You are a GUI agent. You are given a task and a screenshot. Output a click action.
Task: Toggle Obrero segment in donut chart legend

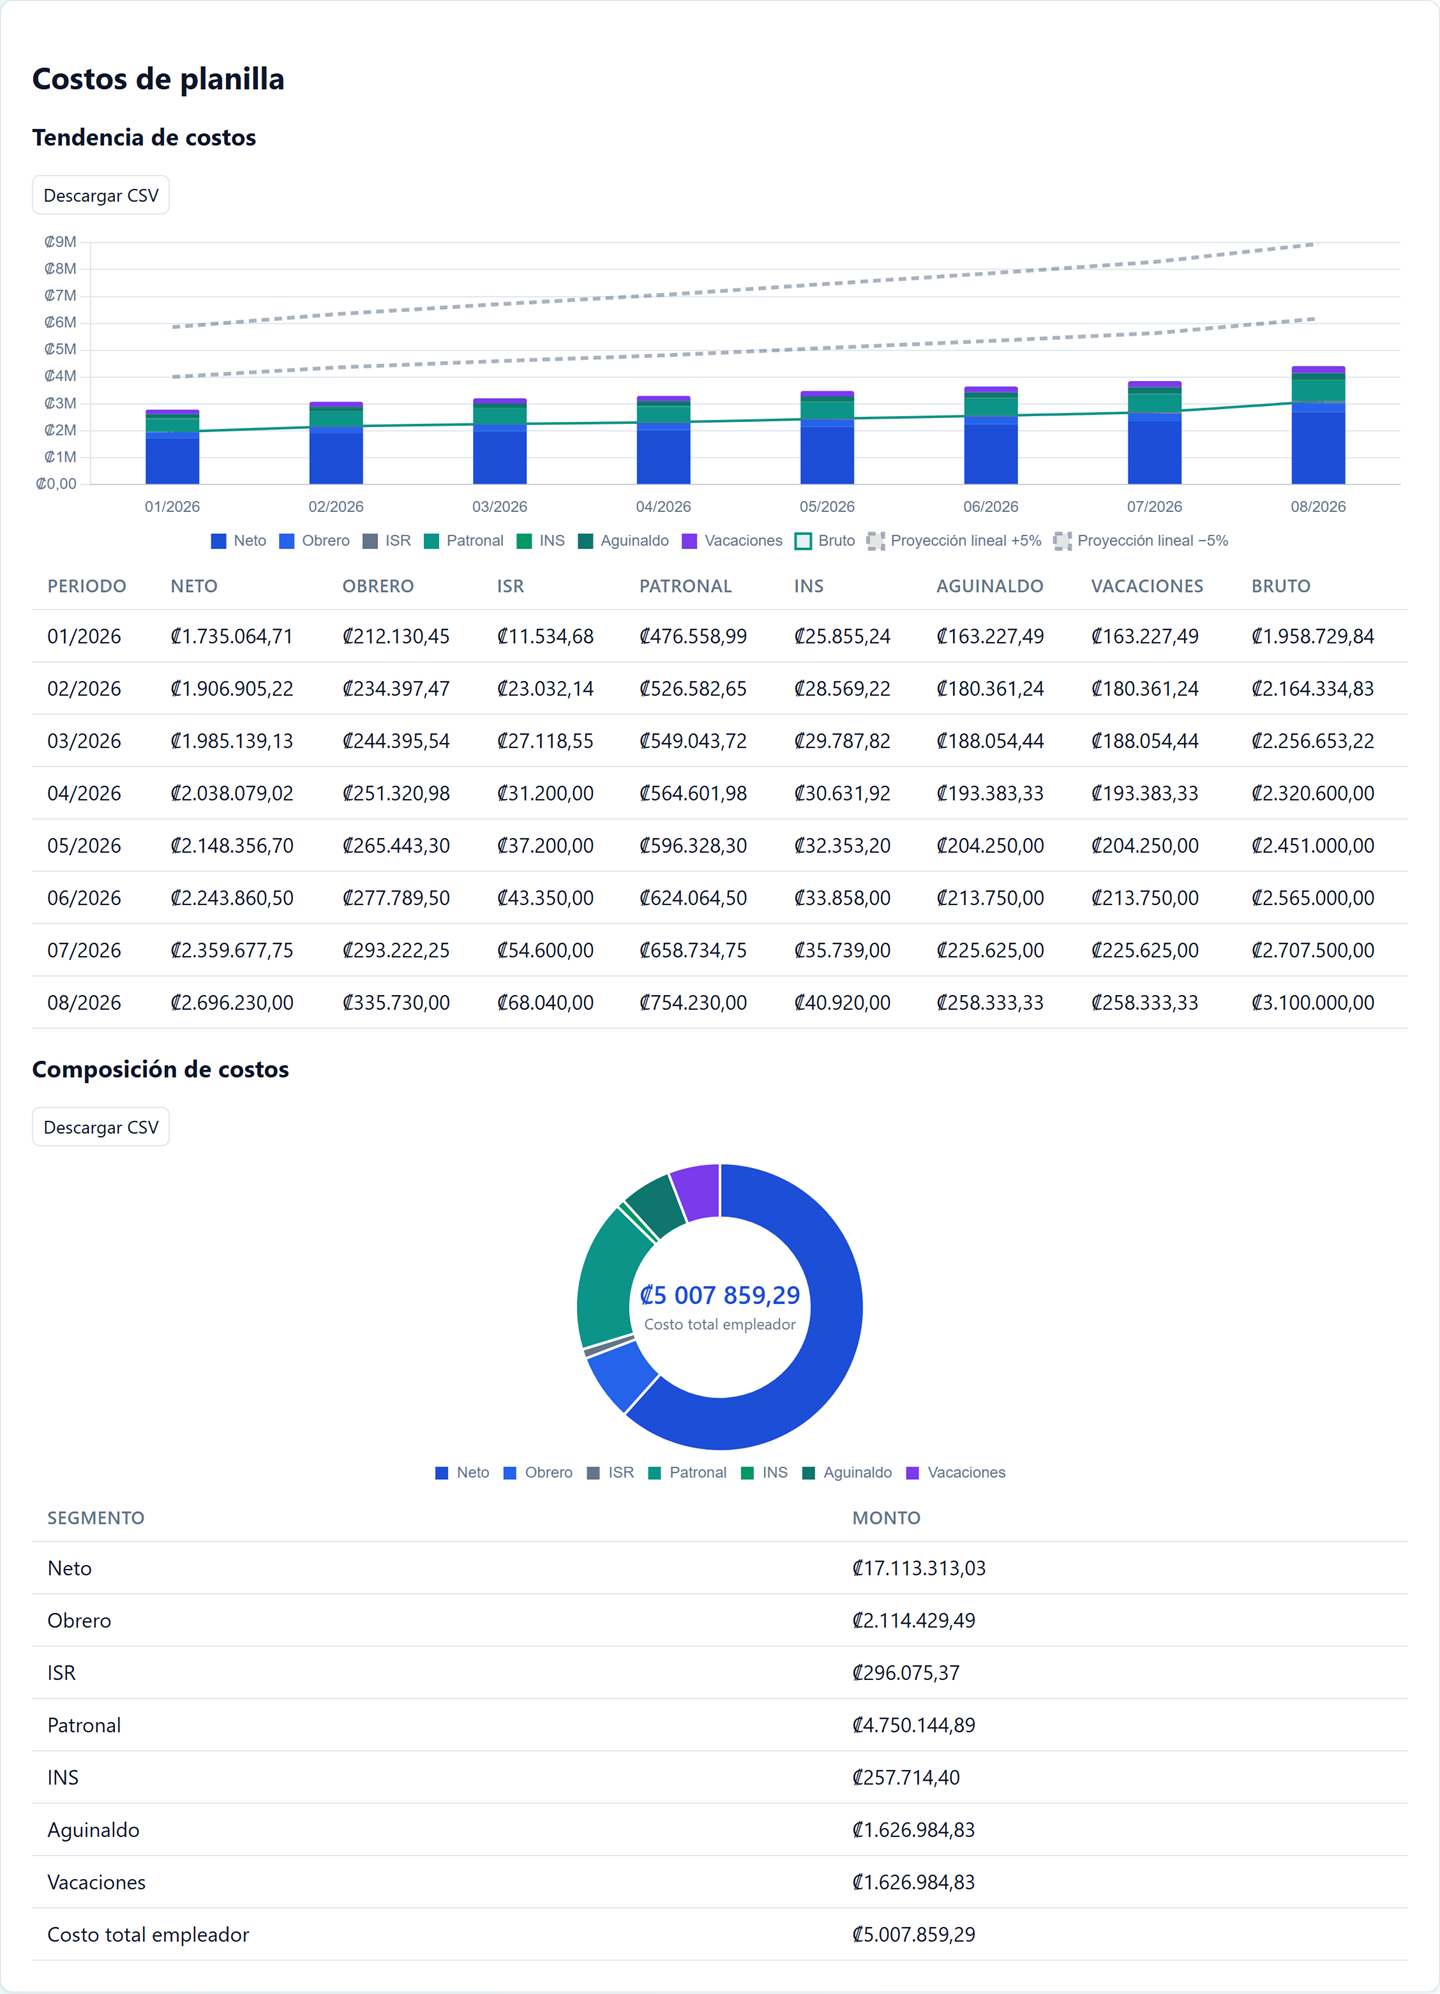point(538,1473)
